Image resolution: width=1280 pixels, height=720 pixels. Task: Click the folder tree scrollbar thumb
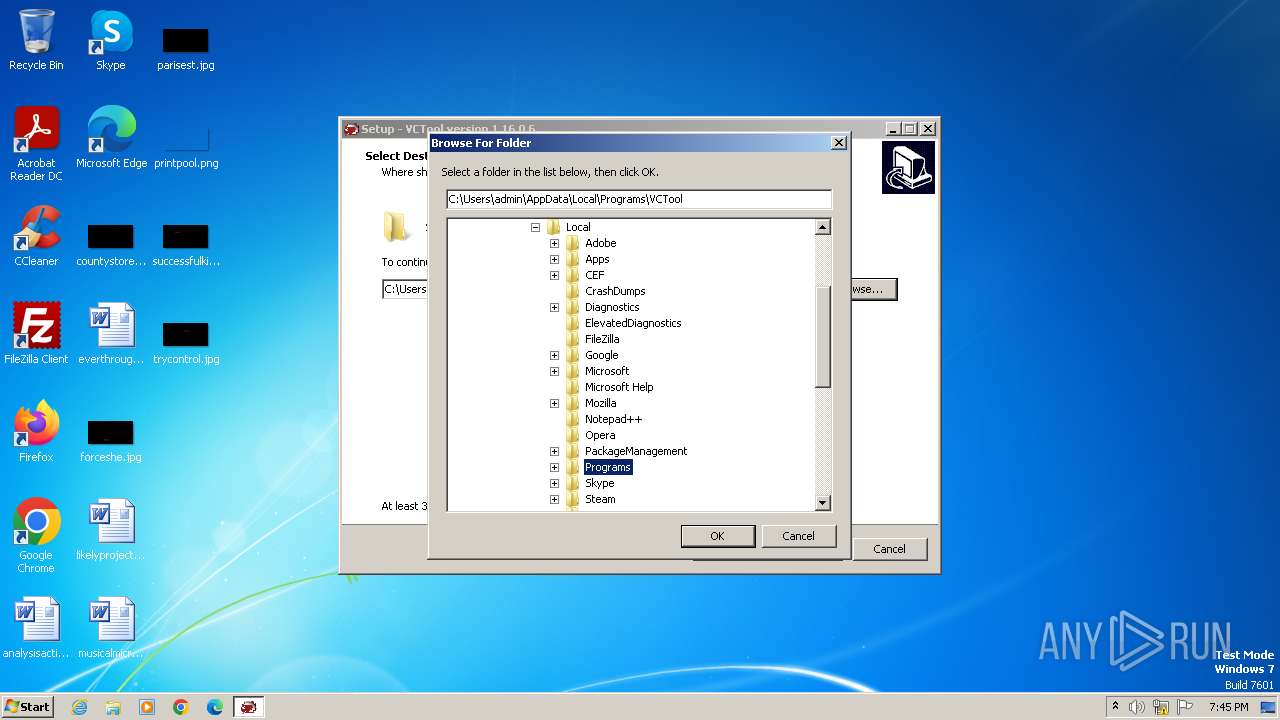[x=823, y=337]
